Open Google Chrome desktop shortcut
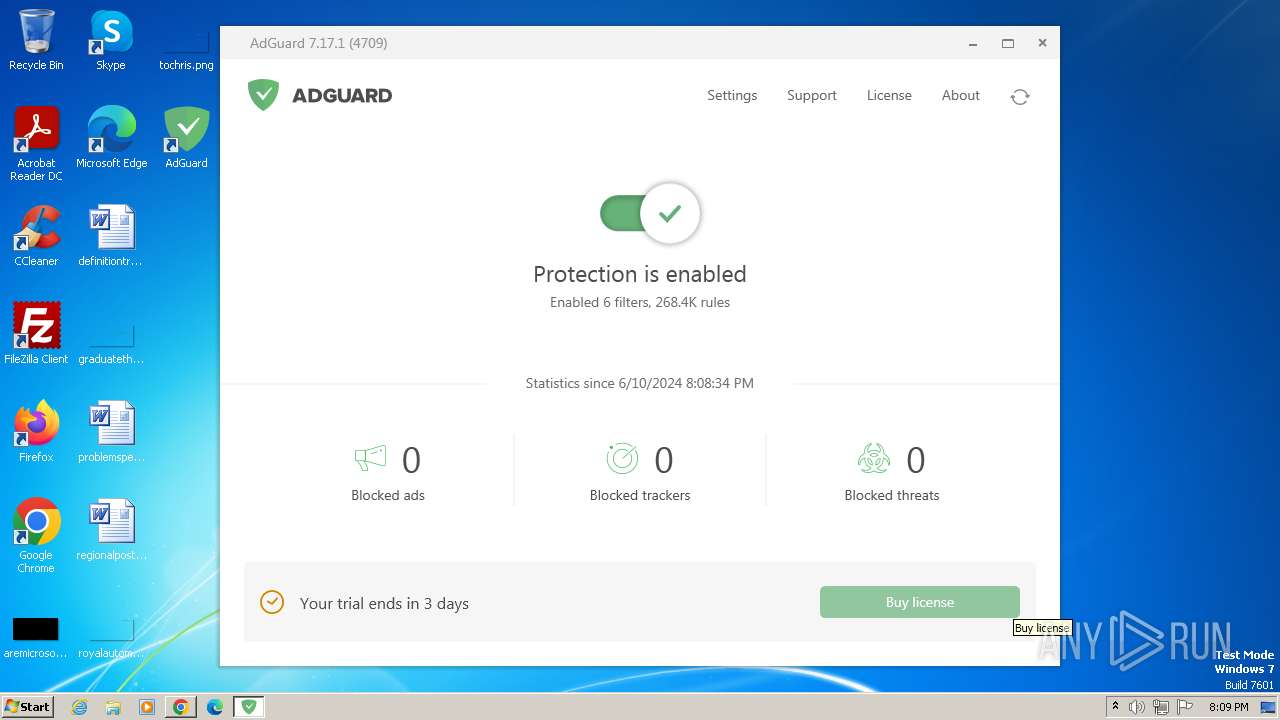Image resolution: width=1280 pixels, height=720 pixels. [x=36, y=536]
